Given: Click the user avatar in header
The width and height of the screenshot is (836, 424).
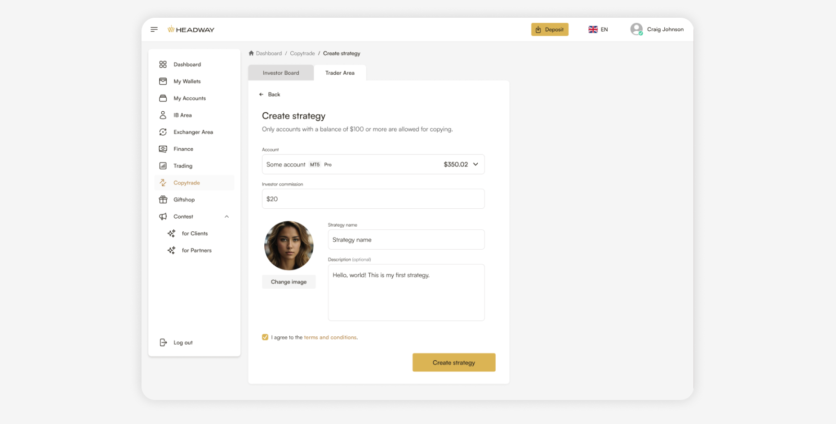Looking at the screenshot, I should click(x=636, y=30).
